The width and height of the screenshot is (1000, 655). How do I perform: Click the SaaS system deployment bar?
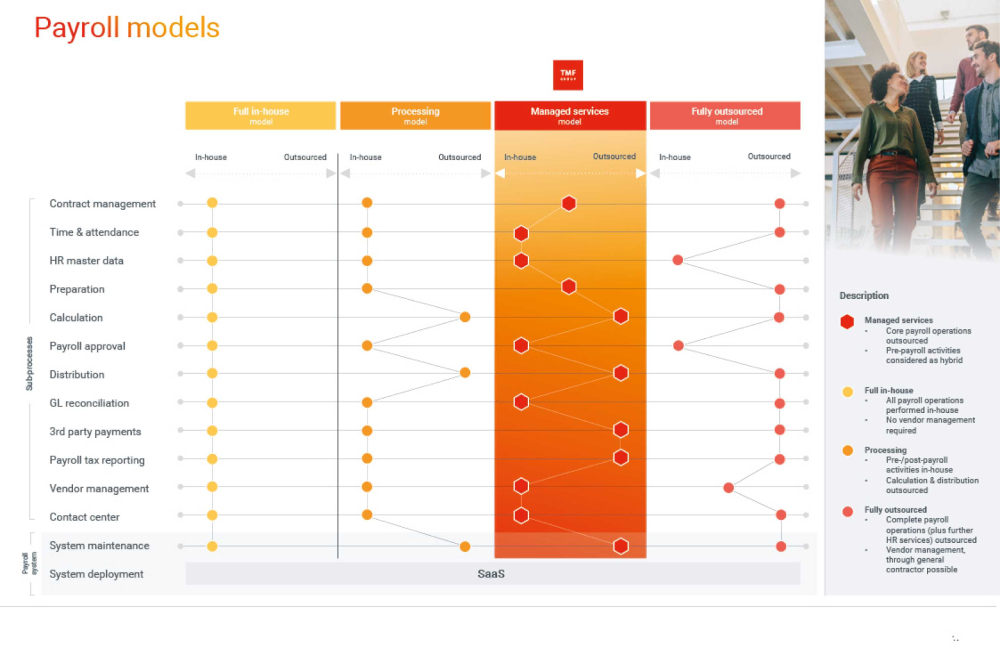point(492,574)
